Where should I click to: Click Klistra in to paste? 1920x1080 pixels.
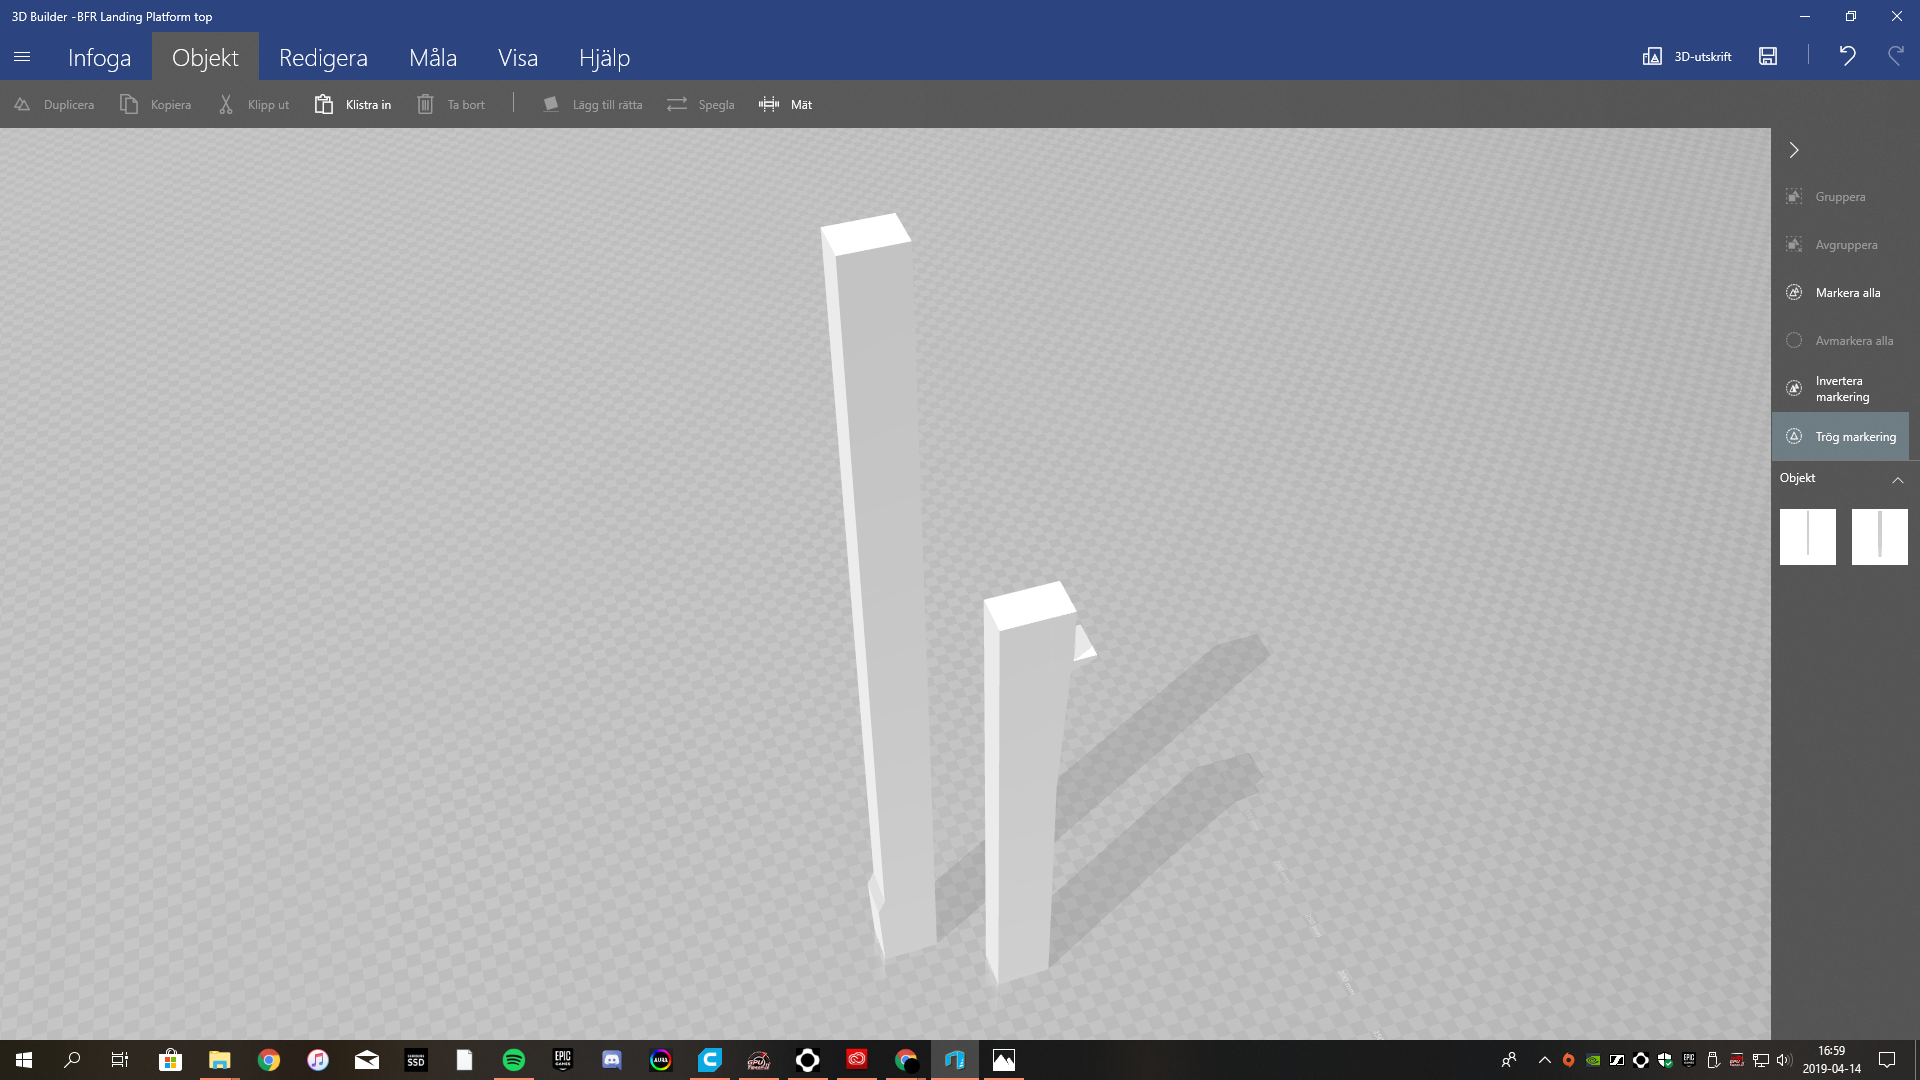pyautogui.click(x=353, y=104)
